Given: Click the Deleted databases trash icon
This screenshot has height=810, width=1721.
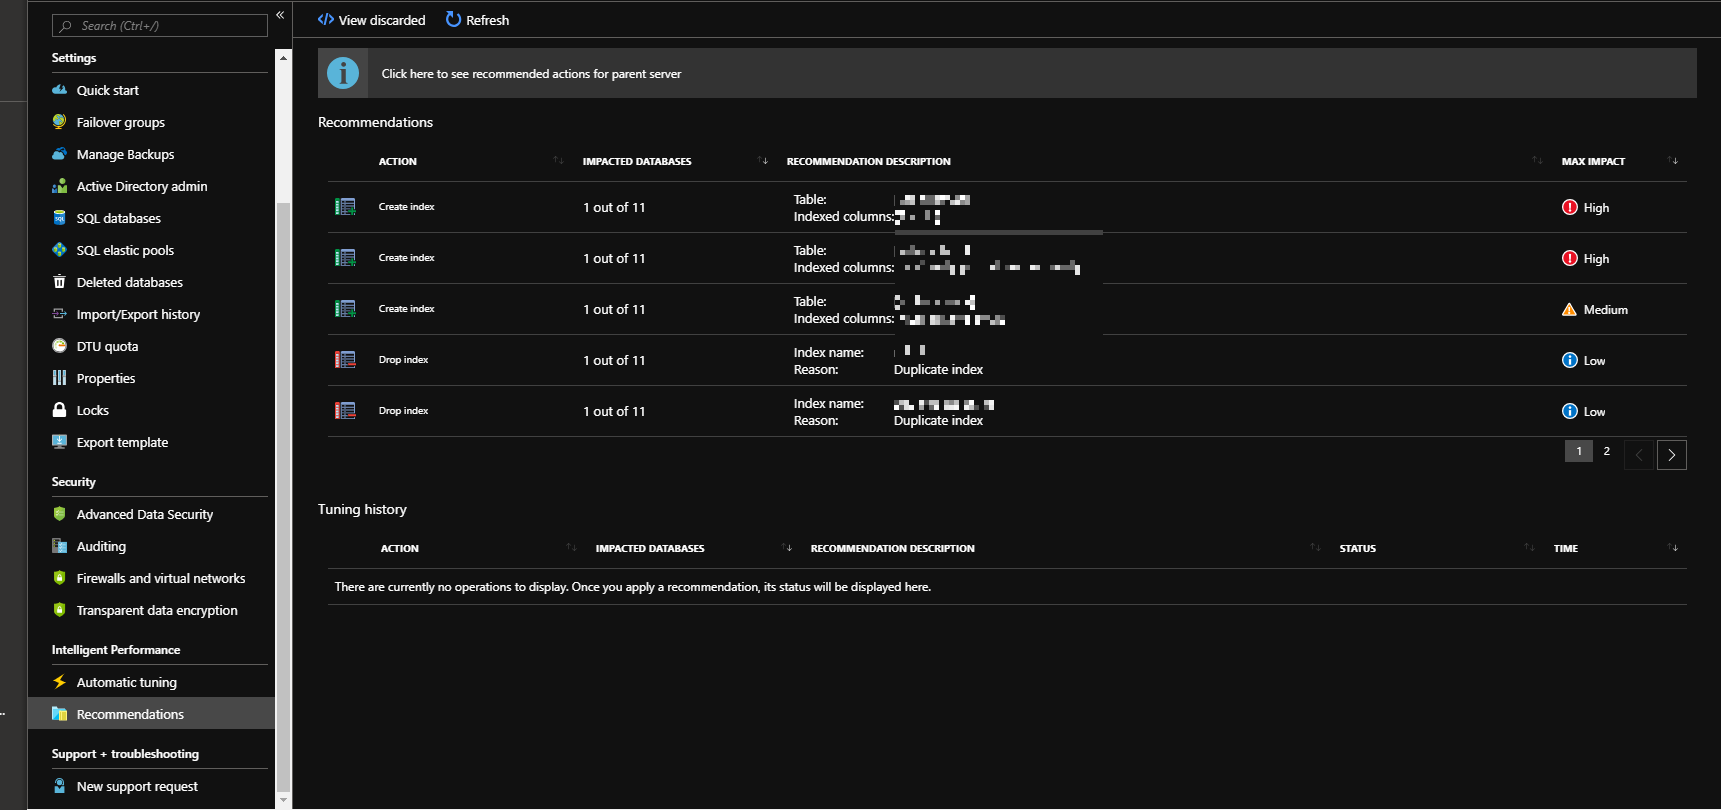Looking at the screenshot, I should coord(60,282).
